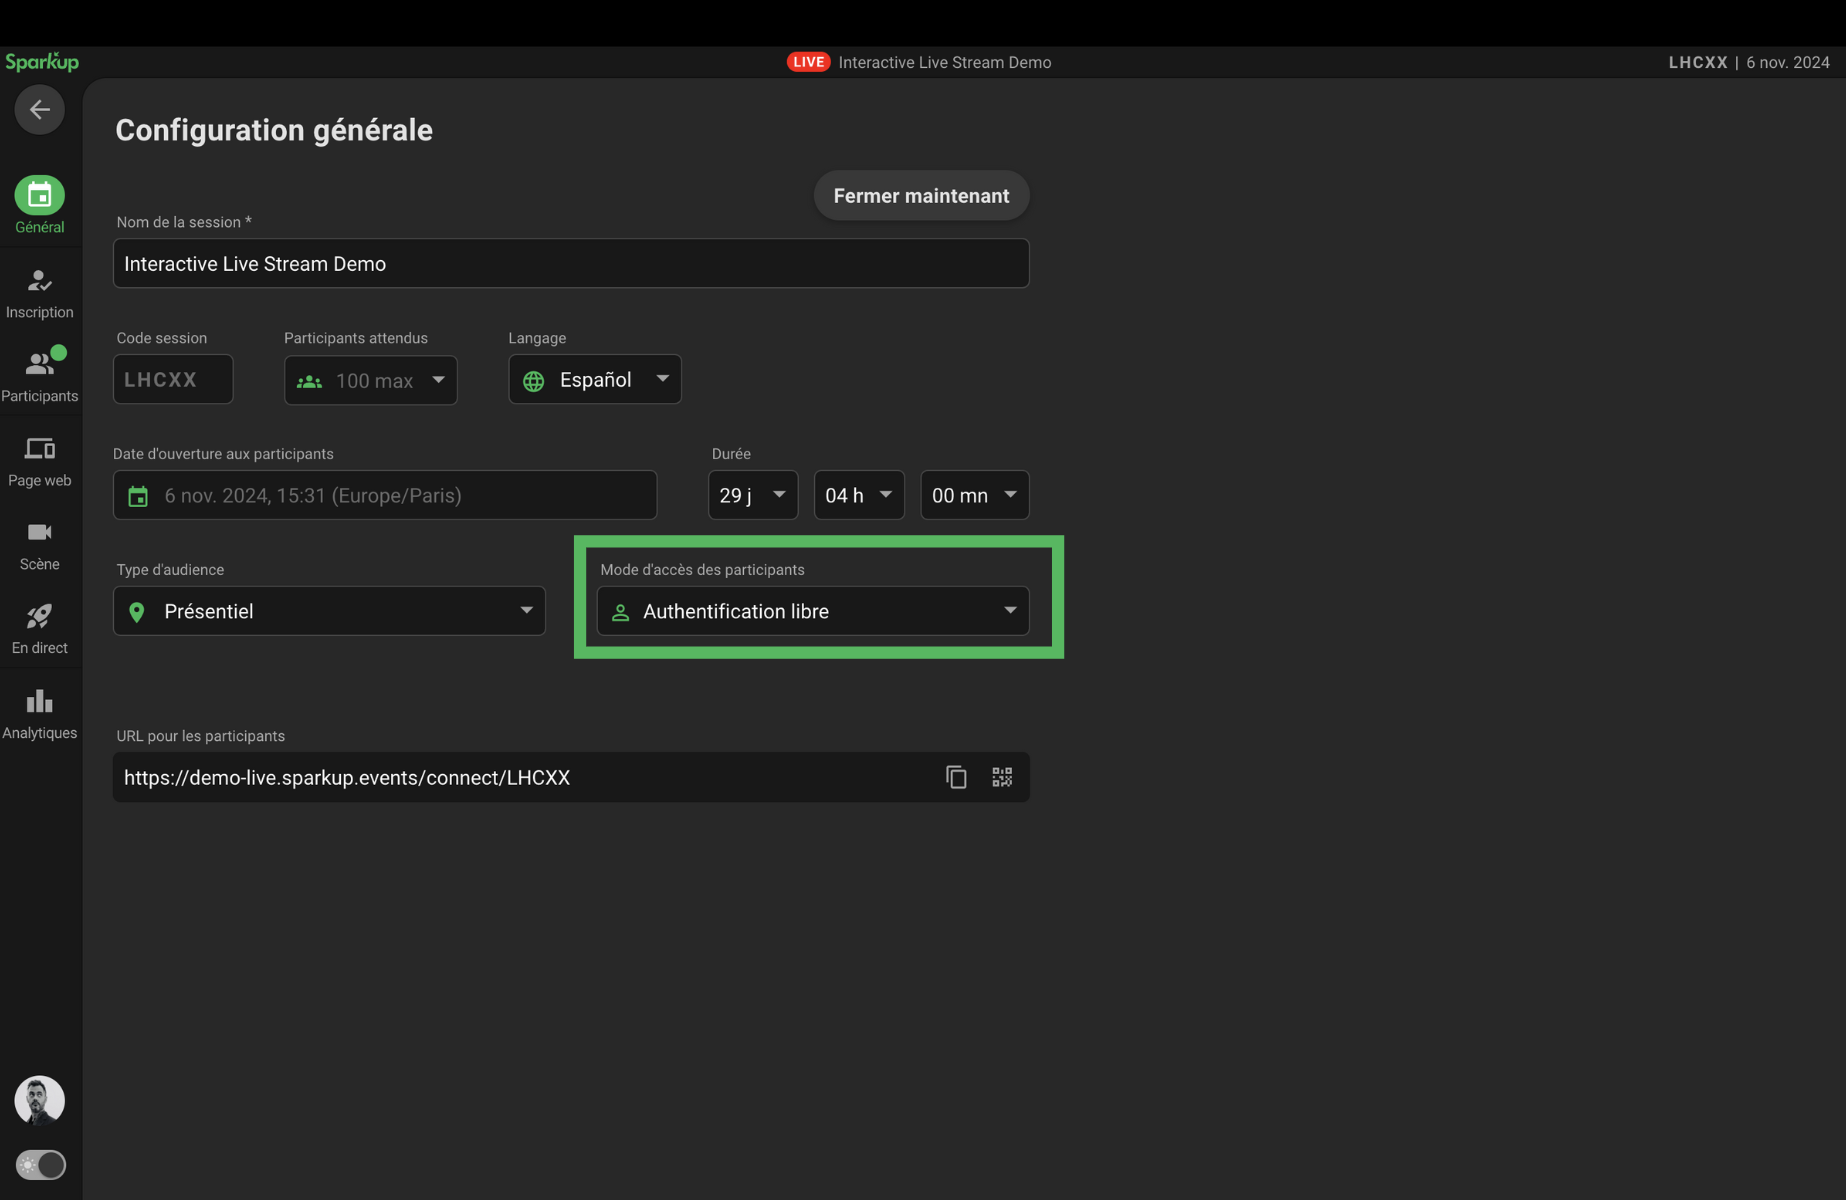Go to En direct rocket section
Screen dimensions: 1846x1200
[39, 629]
